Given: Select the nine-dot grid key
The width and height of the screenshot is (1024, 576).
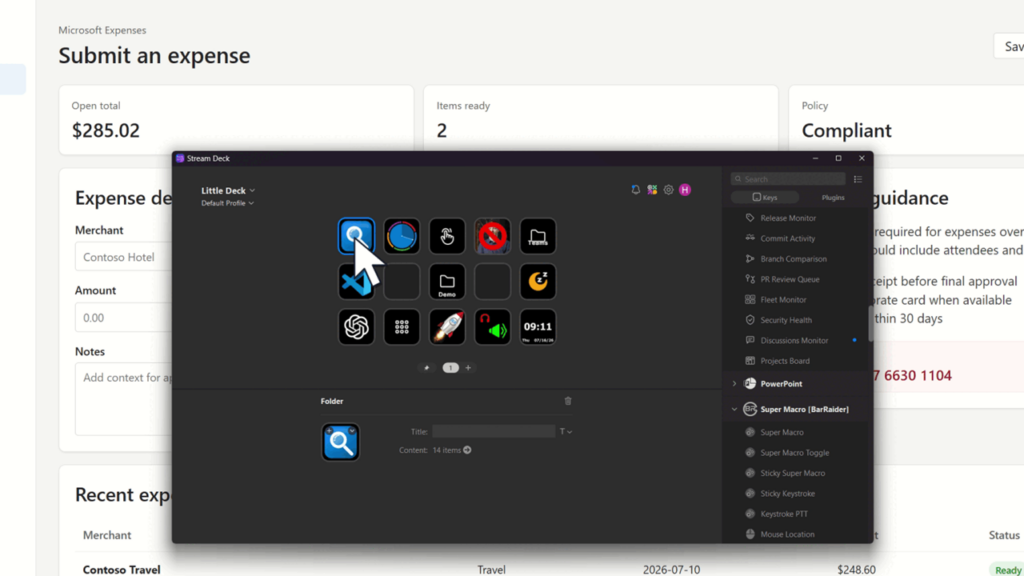Looking at the screenshot, I should pyautogui.click(x=402, y=327).
